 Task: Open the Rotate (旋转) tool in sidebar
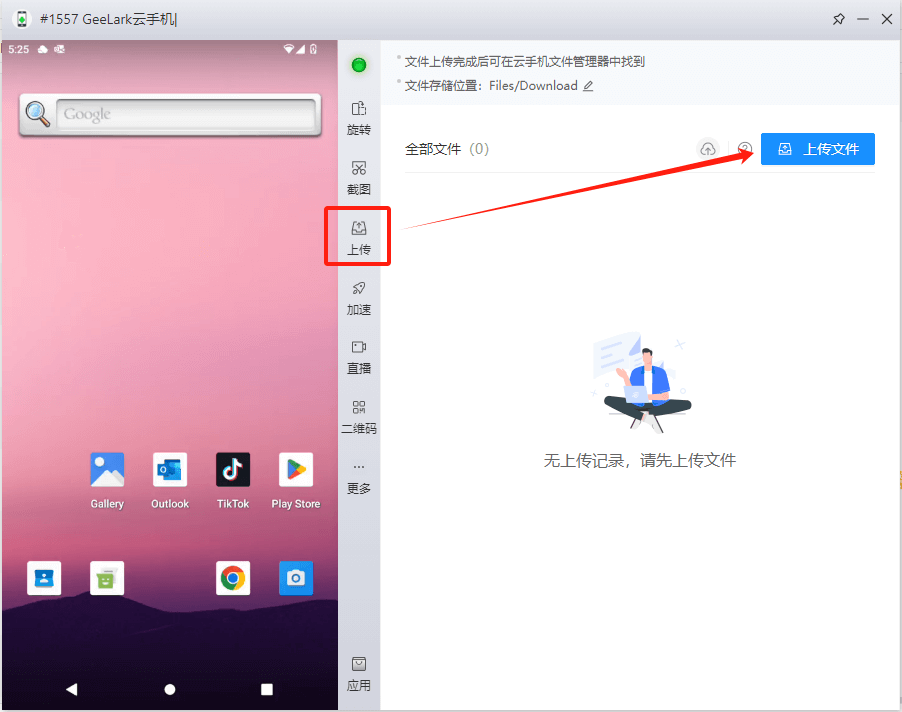pos(358,117)
